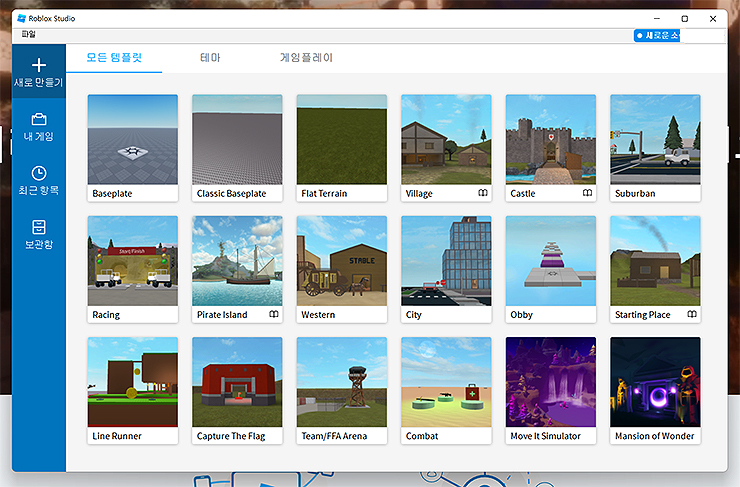Click the Baseplate label text
740x487 pixels.
[x=112, y=193]
